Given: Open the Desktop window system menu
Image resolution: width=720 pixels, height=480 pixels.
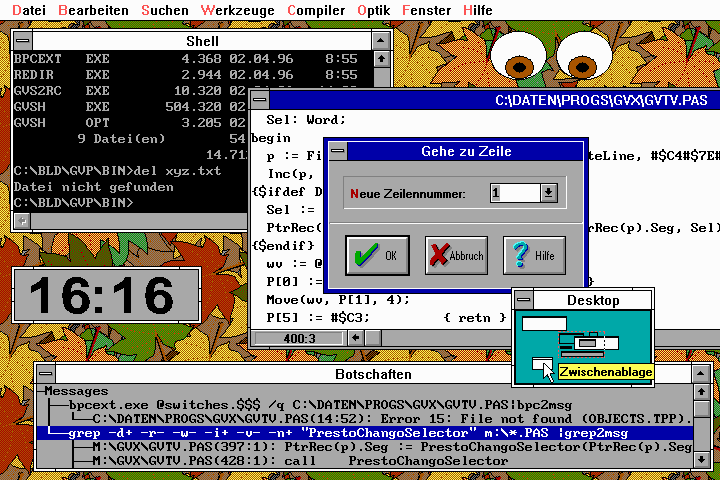Looking at the screenshot, I should pos(523,300).
